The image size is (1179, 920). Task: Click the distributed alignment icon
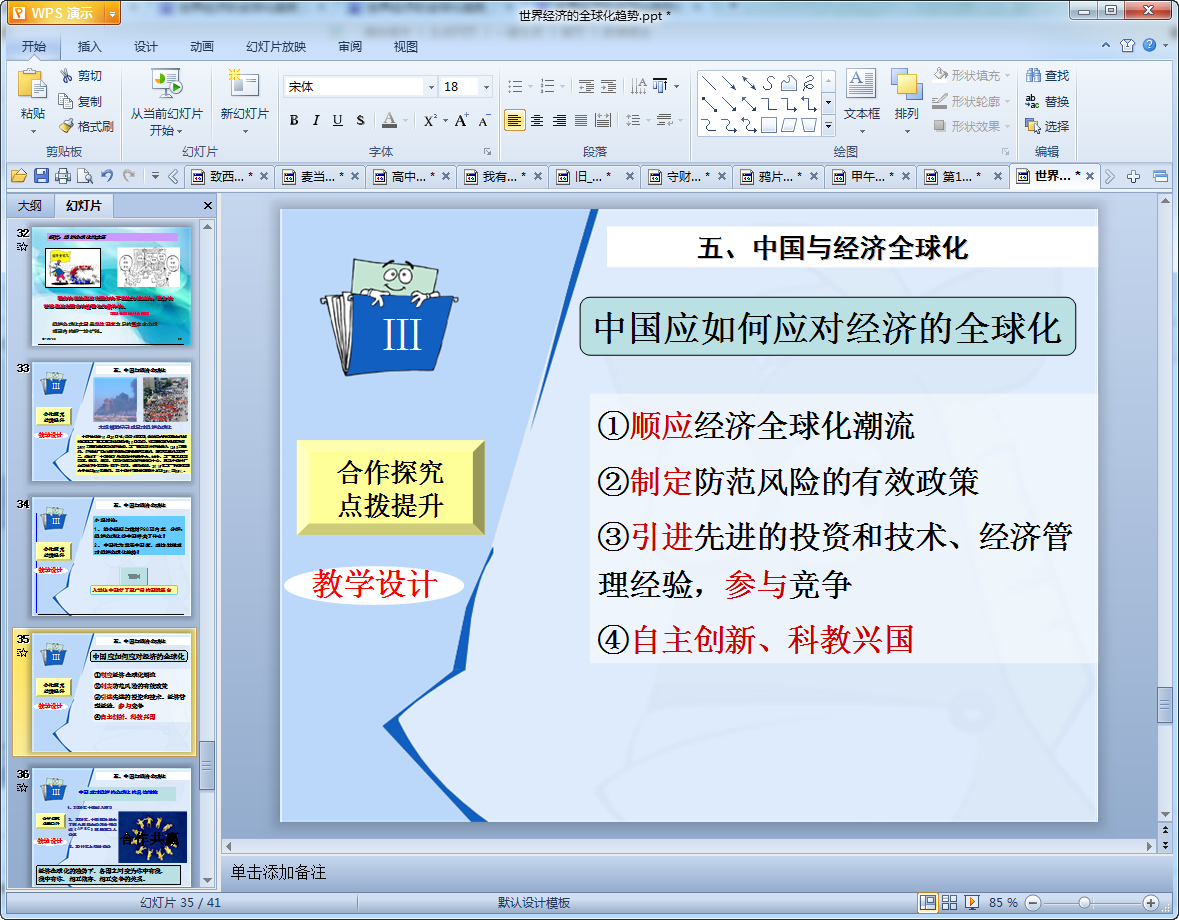coord(603,120)
